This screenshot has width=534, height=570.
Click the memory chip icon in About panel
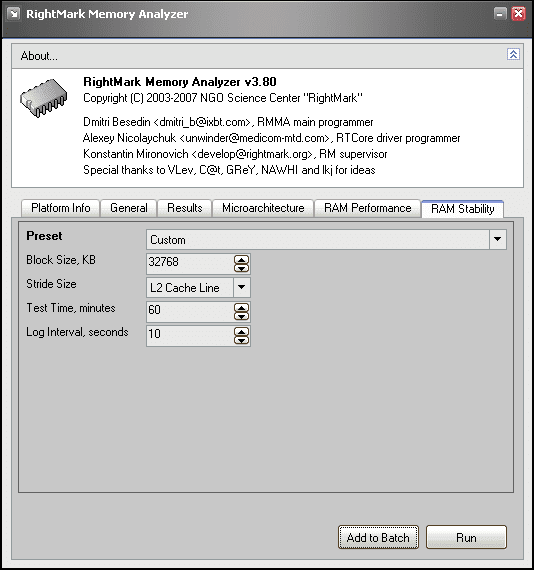click(x=44, y=98)
